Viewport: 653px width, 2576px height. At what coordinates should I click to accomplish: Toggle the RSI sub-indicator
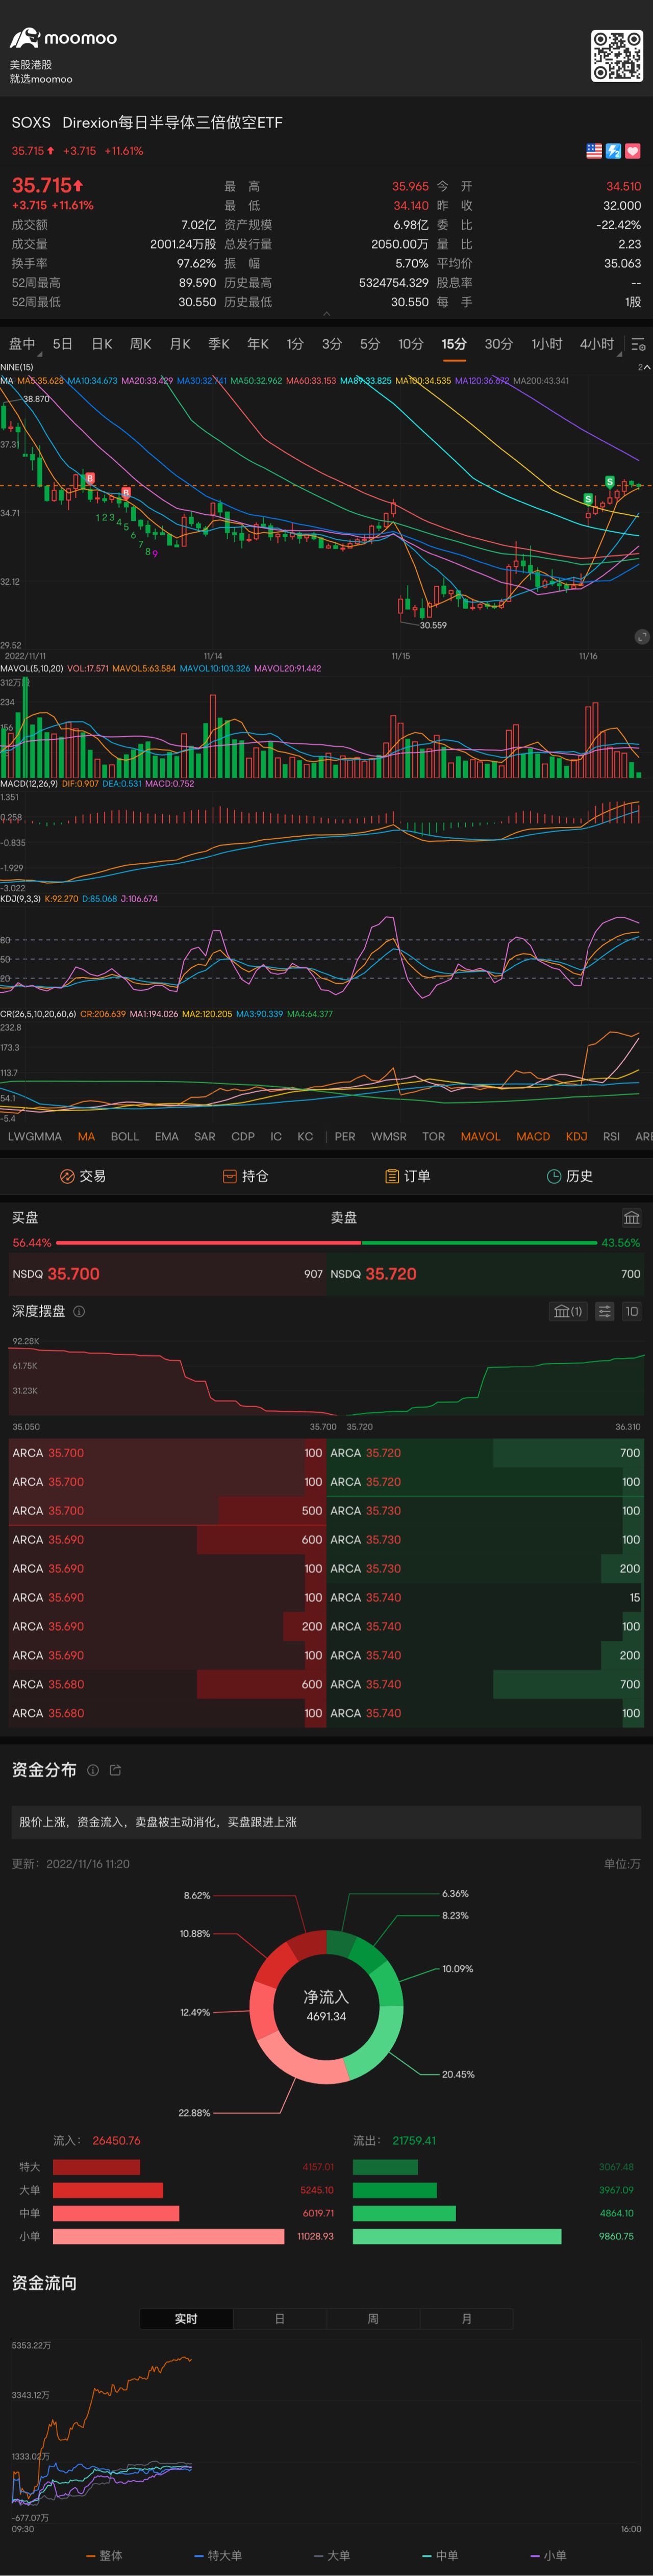click(611, 1136)
